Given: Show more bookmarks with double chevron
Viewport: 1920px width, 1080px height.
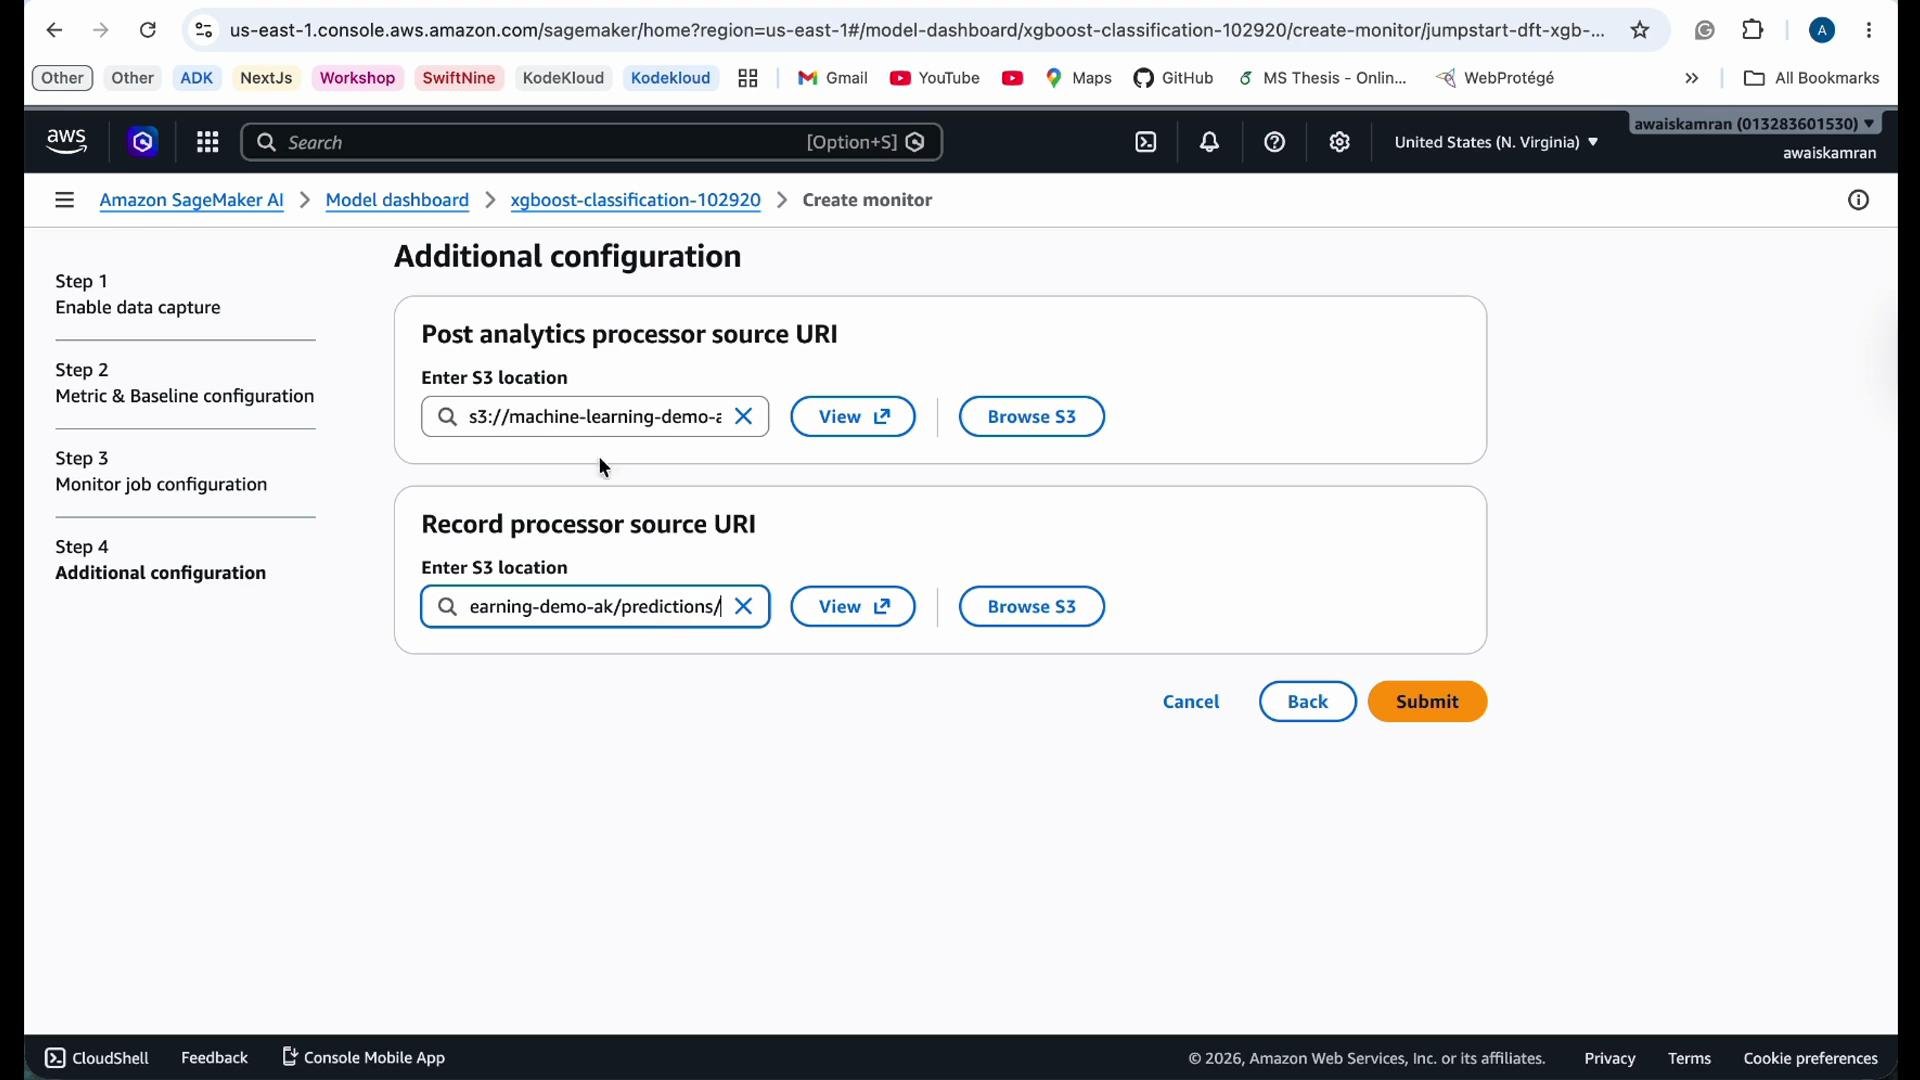Looking at the screenshot, I should click(1692, 79).
